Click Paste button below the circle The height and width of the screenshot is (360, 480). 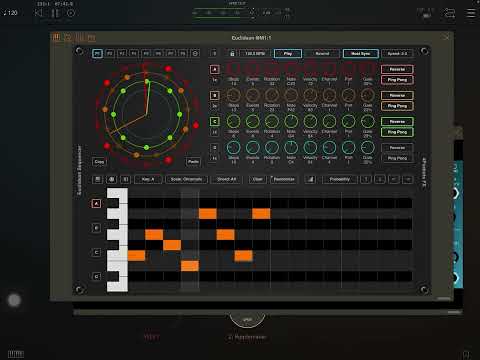click(x=193, y=162)
